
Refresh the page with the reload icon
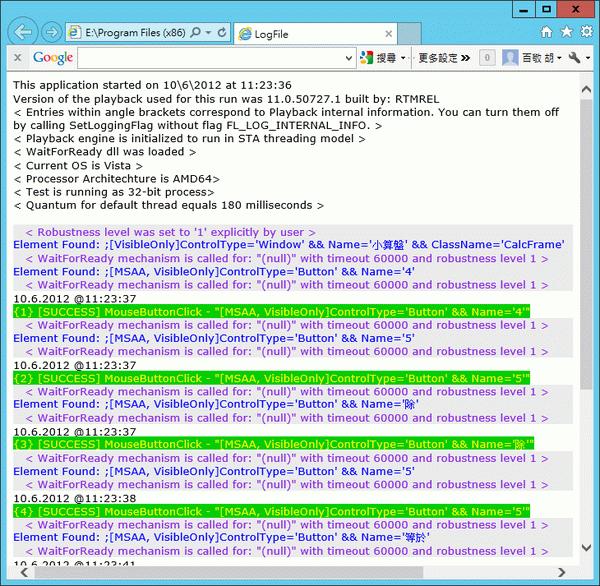click(222, 33)
